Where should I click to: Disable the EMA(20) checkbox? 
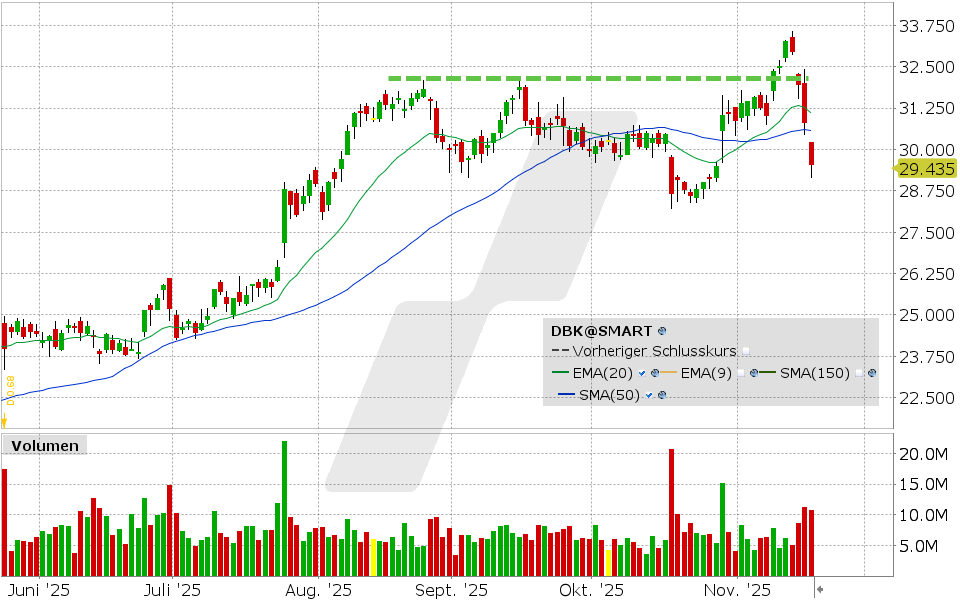pos(641,372)
